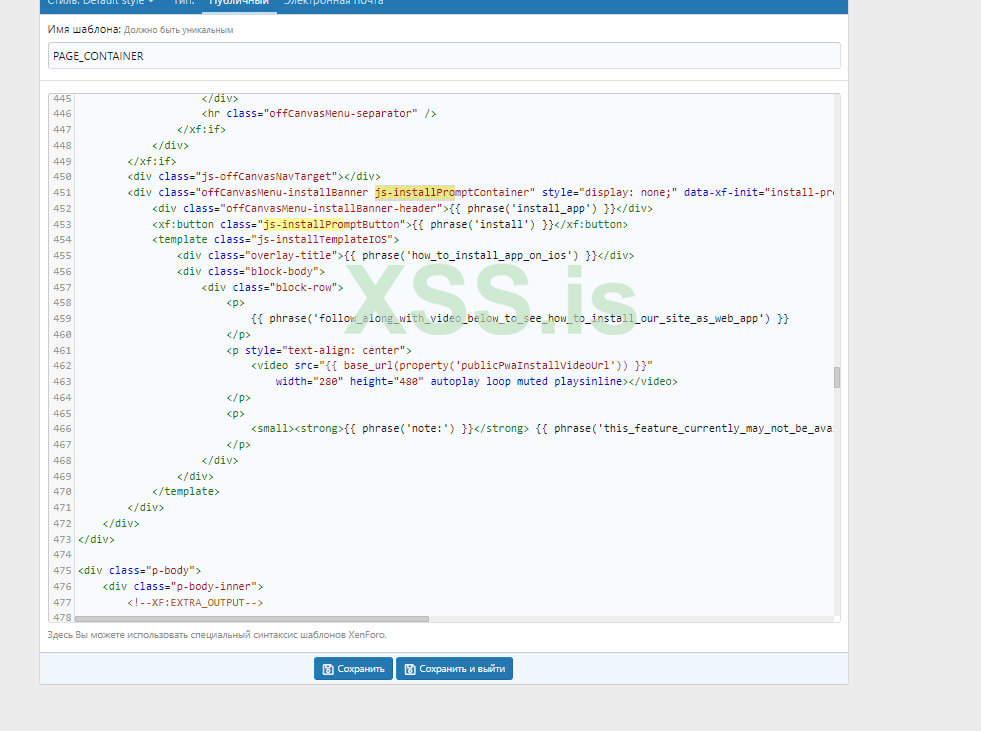The height and width of the screenshot is (731, 981).
Task: Click the follow_along_with_video phrase line
Action: point(520,319)
